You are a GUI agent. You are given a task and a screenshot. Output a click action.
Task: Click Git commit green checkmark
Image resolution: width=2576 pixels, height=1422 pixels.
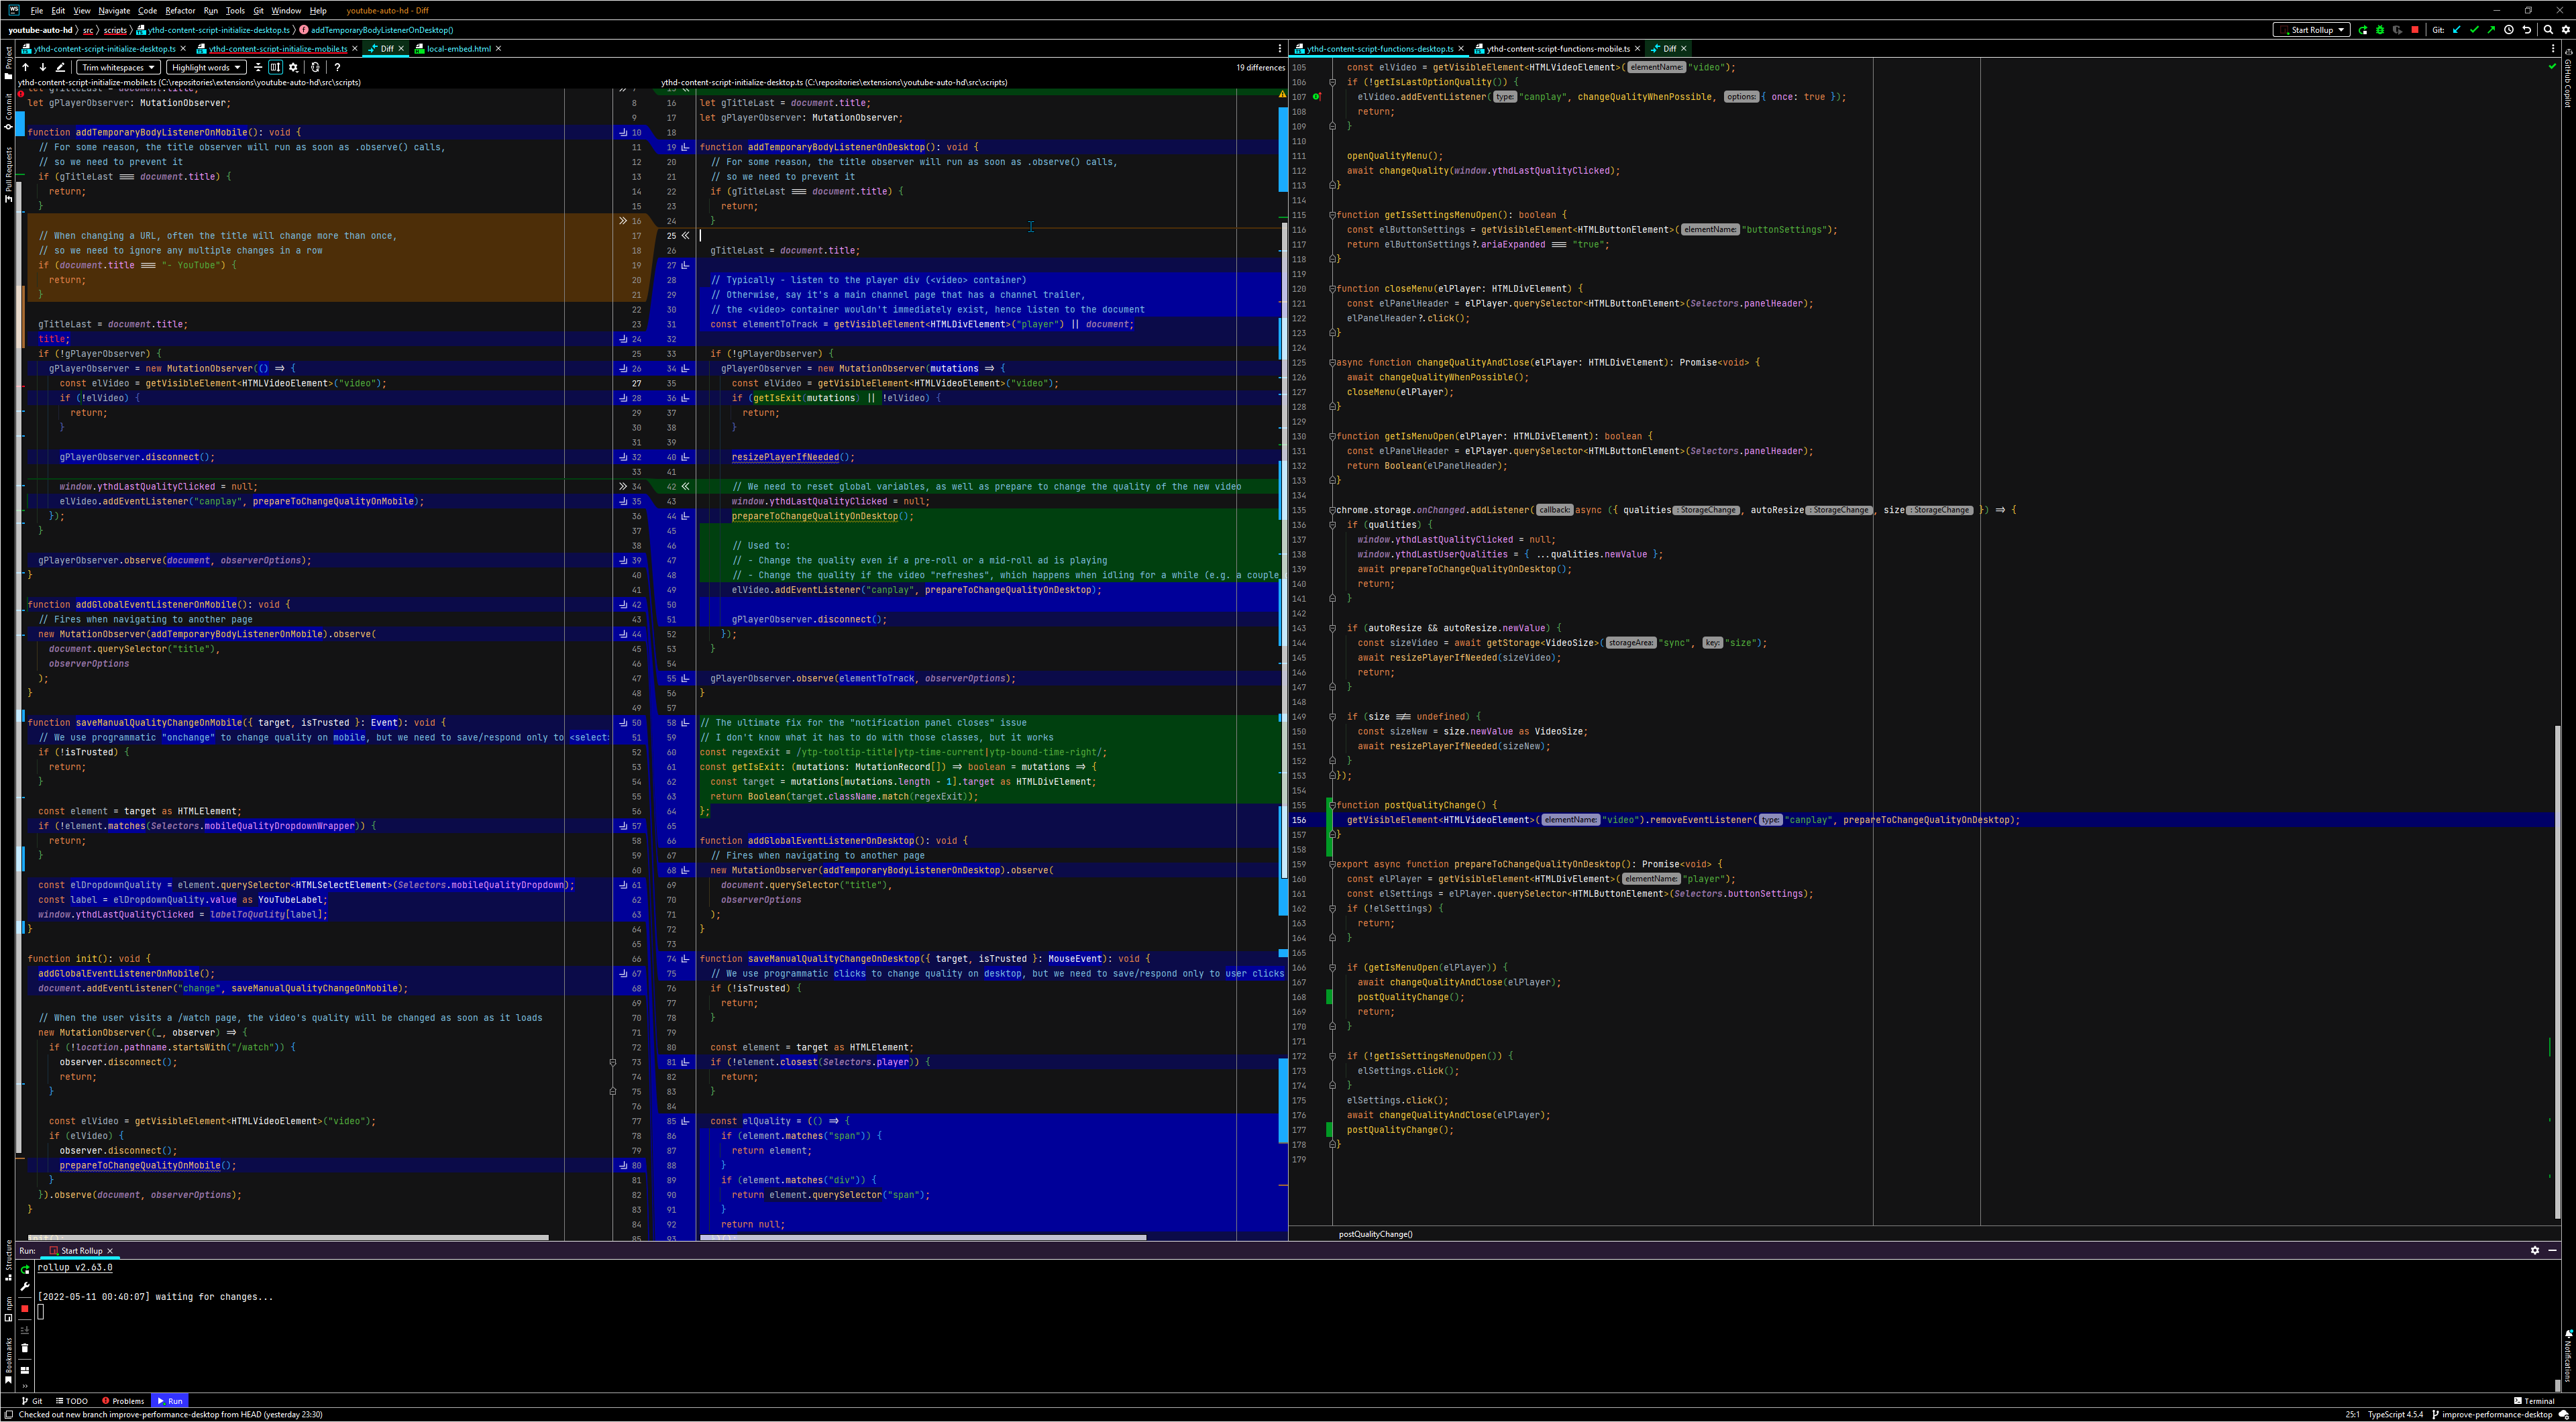[x=2474, y=30]
